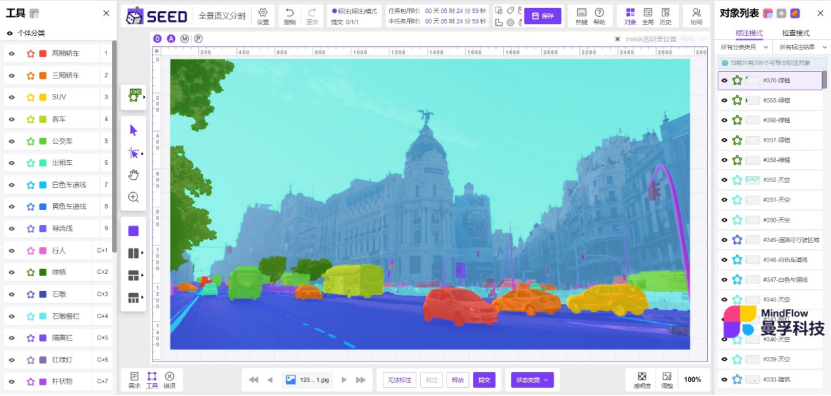The width and height of the screenshot is (831, 396).
Task: Click the purple 保存 save button
Action: click(x=542, y=16)
